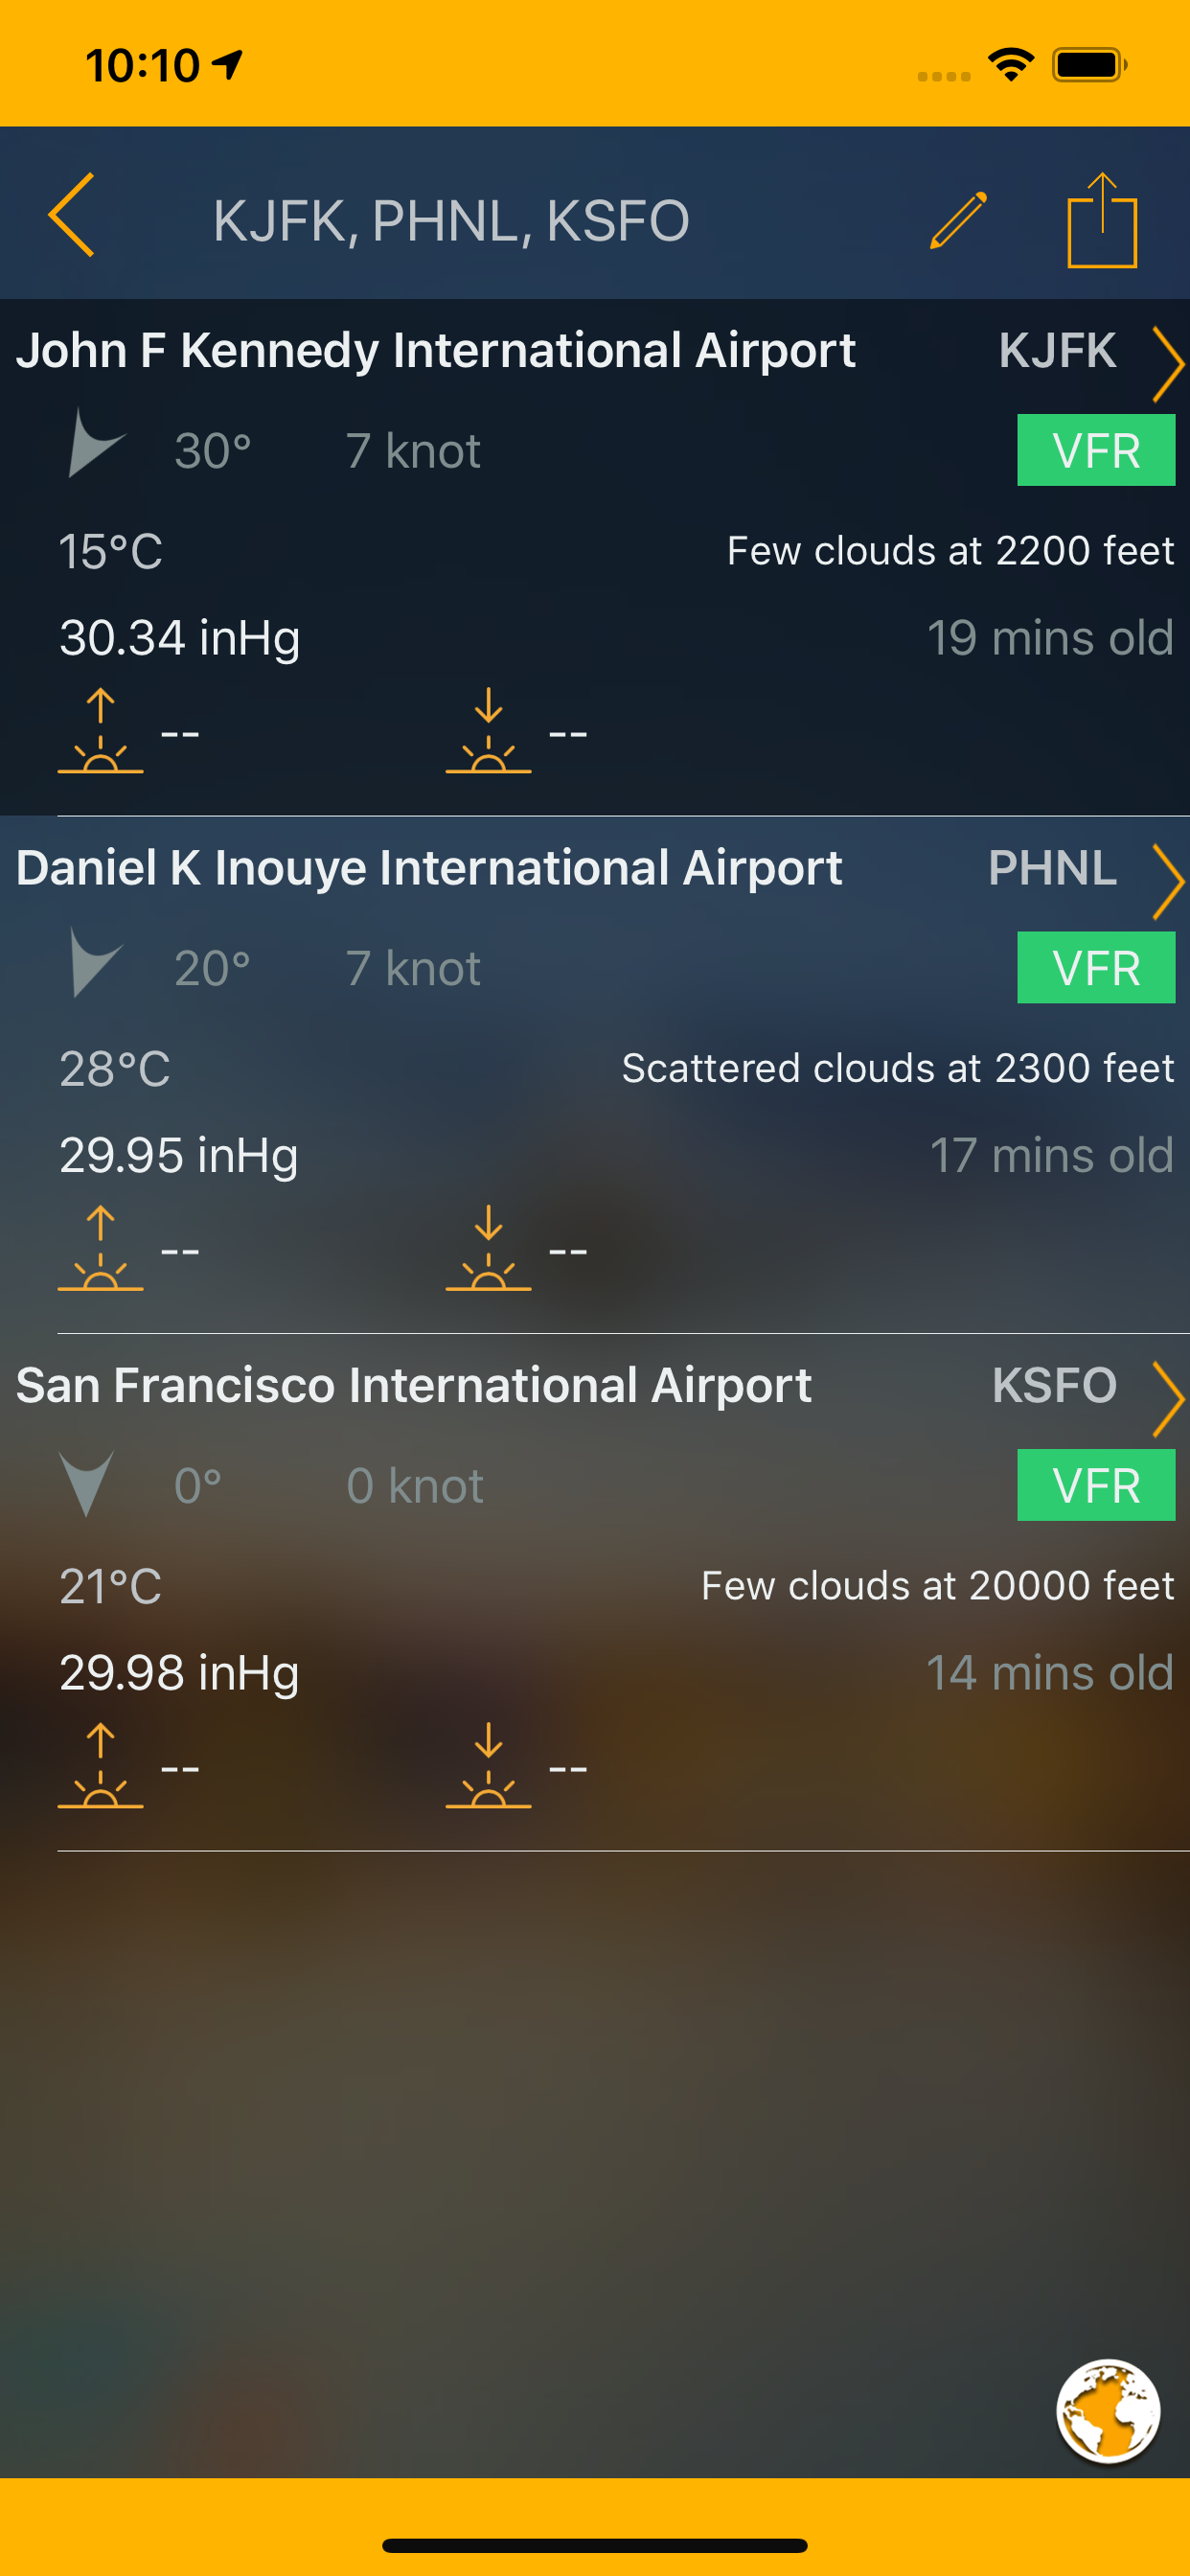Tap the KJFK sunset icon
Viewport: 1190px width, 2576px height.
coord(488,731)
